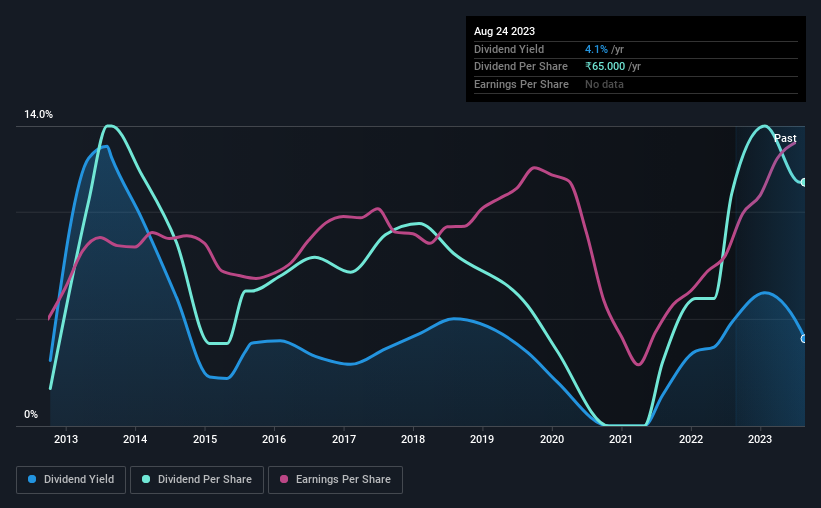Screen dimensions: 821x508
Task: Select the 2019 x-axis year label
Action: 482,439
